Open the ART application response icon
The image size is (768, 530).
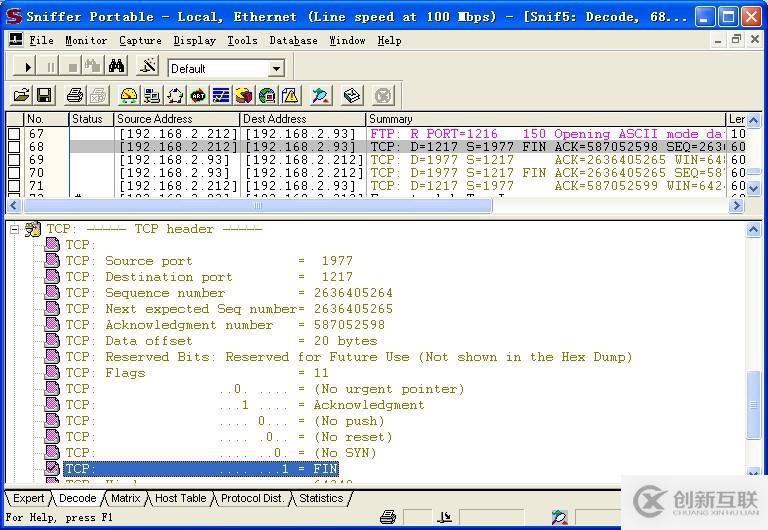click(198, 96)
